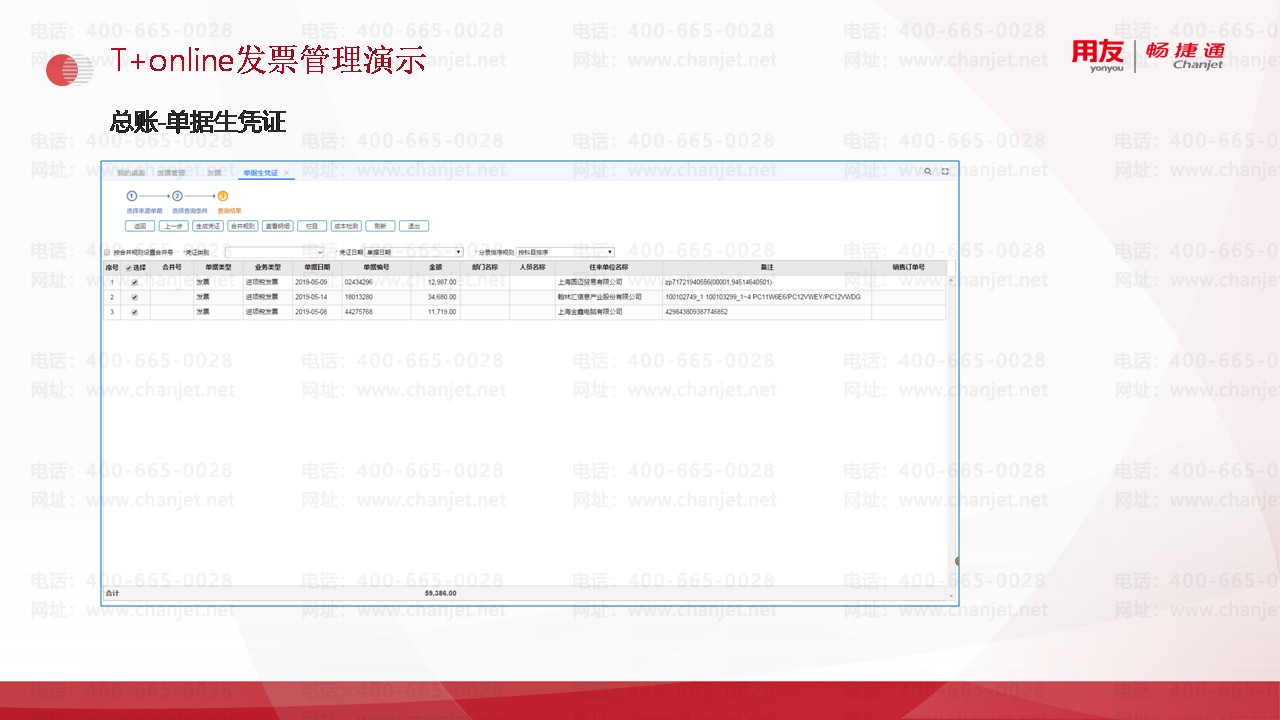The image size is (1280, 720).
Task: Click the remark 429843809387746852
Action: (x=696, y=312)
